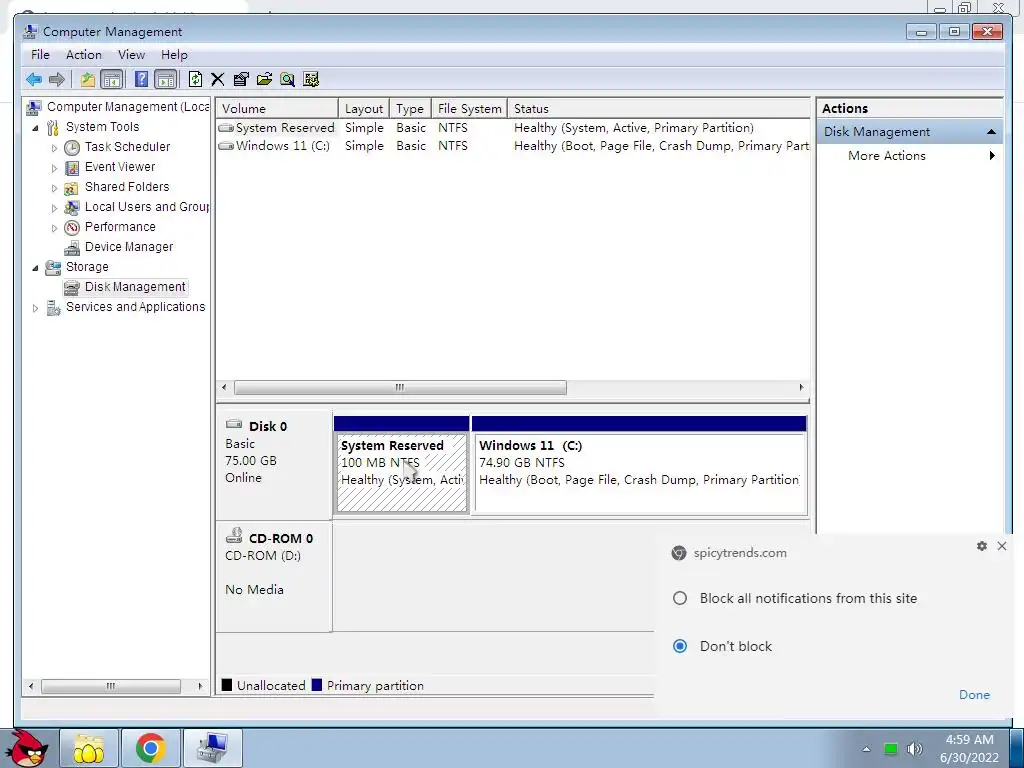
Task: Sort by the Volume column header
Action: tap(277, 108)
